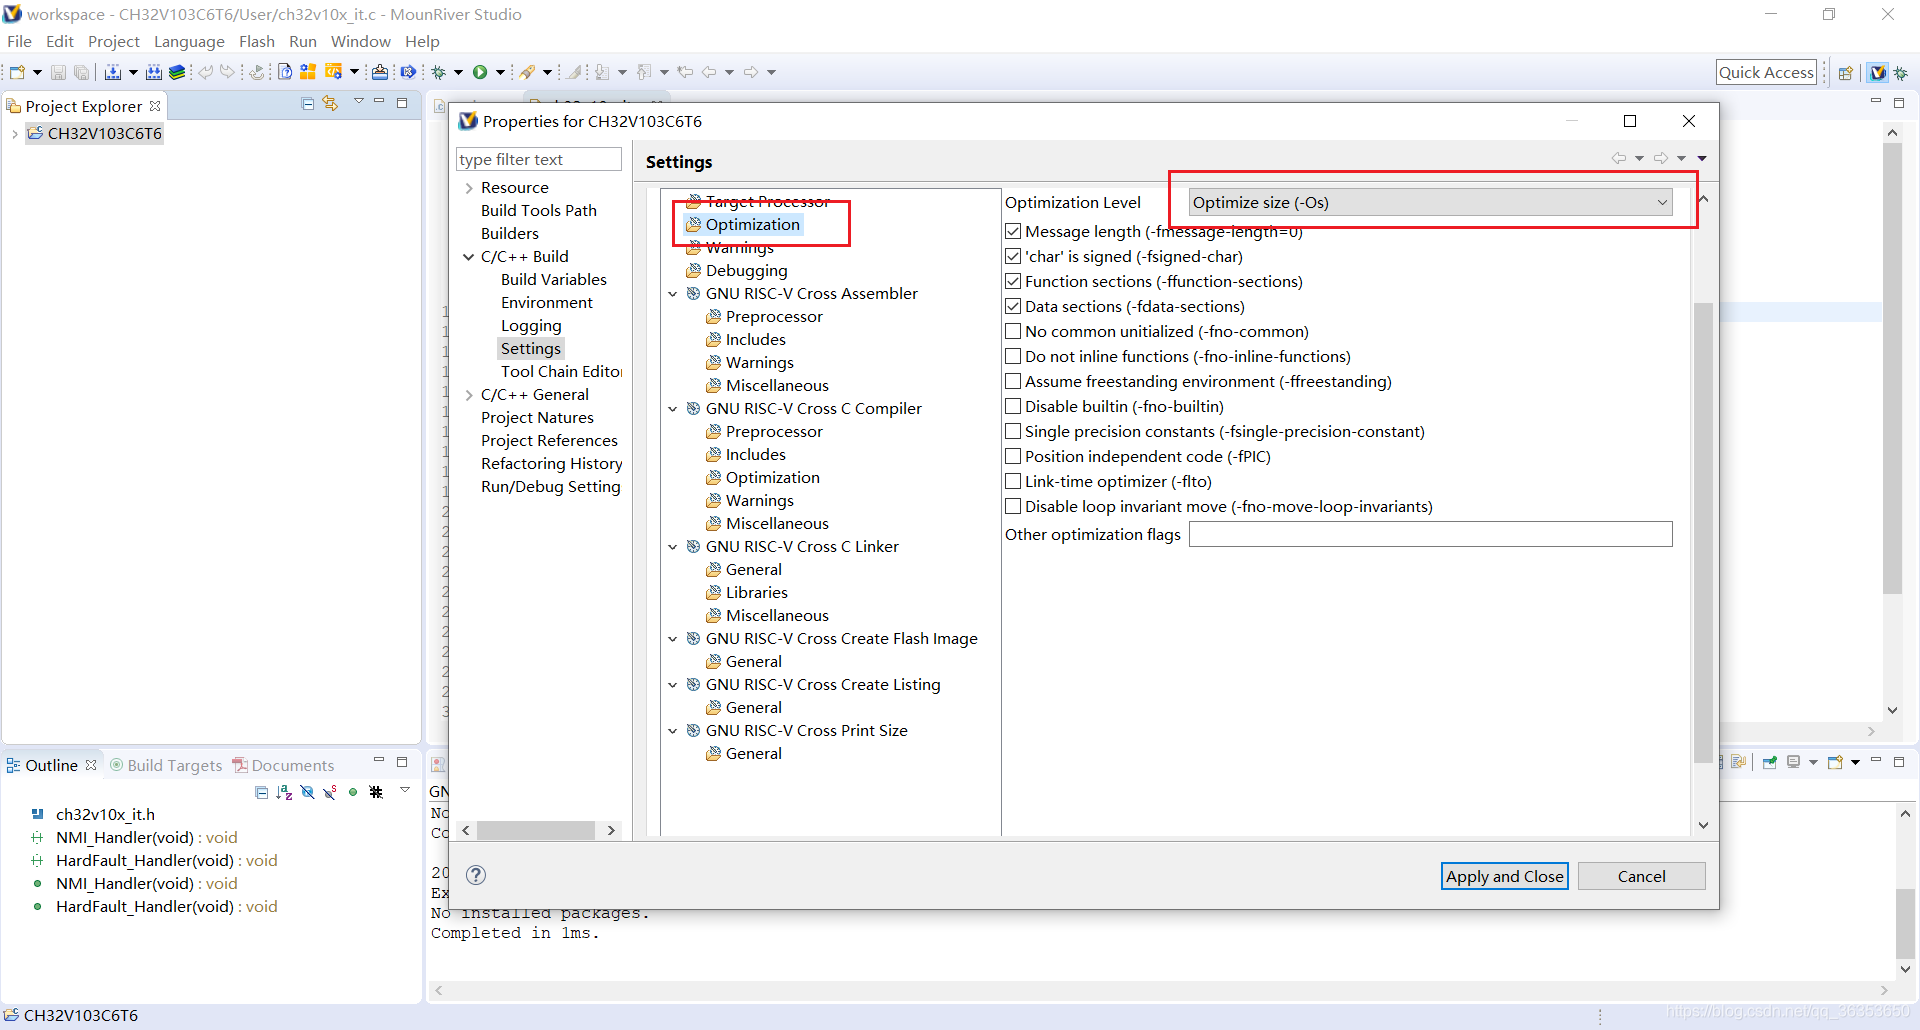Expand CH32V103C6T6 project in Project Explorer
The image size is (1920, 1030).
tap(14, 134)
